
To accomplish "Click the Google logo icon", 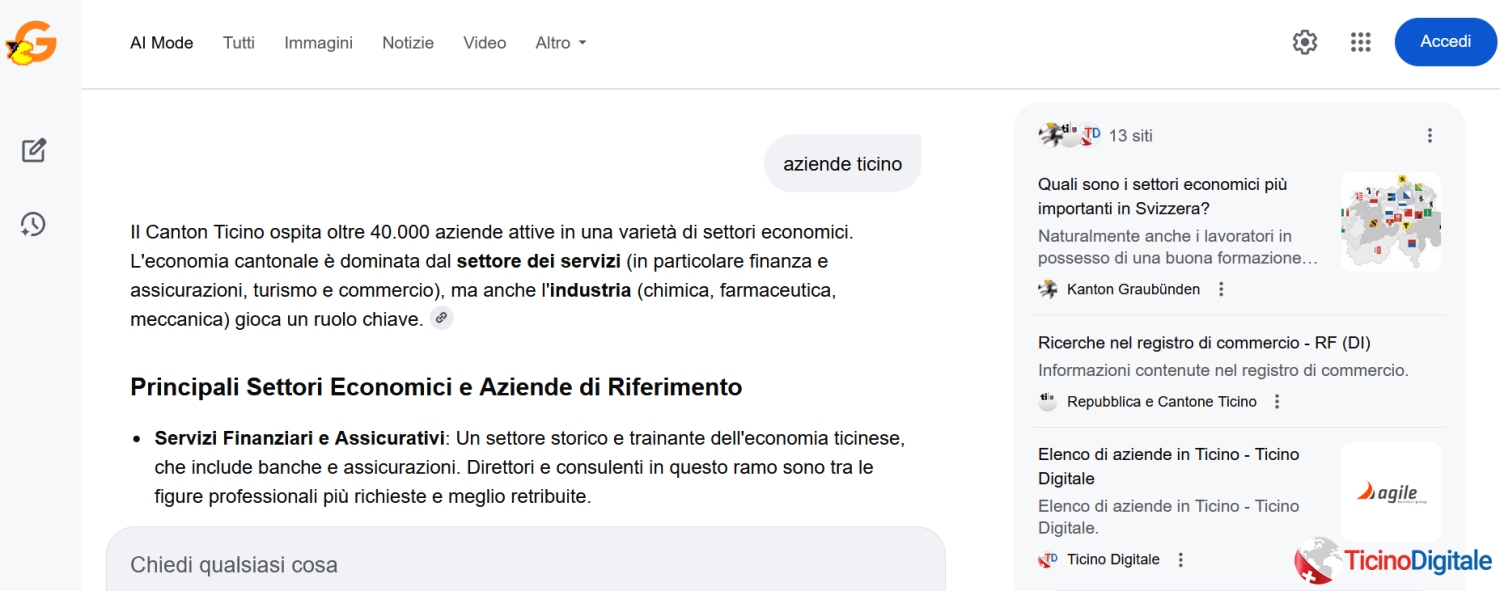I will pyautogui.click(x=31, y=44).
